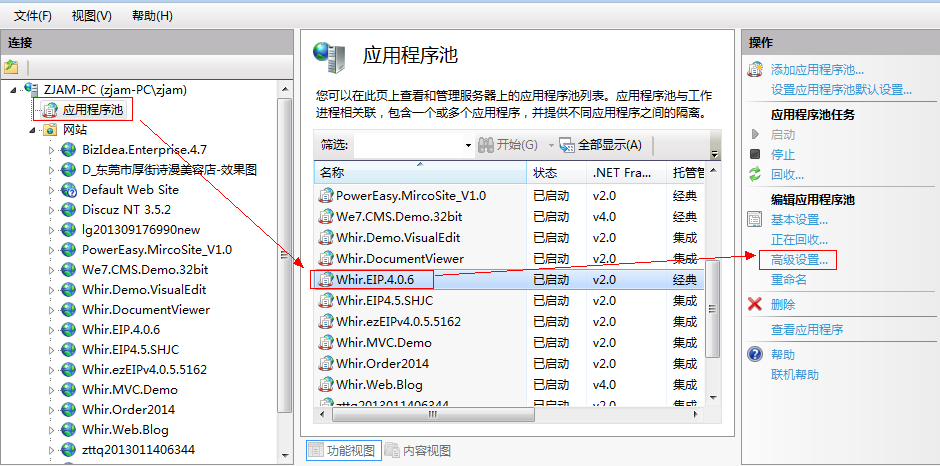This screenshot has height=466, width=940.
Task: Collapse the ZJAM-PC server node
Action: [13, 90]
